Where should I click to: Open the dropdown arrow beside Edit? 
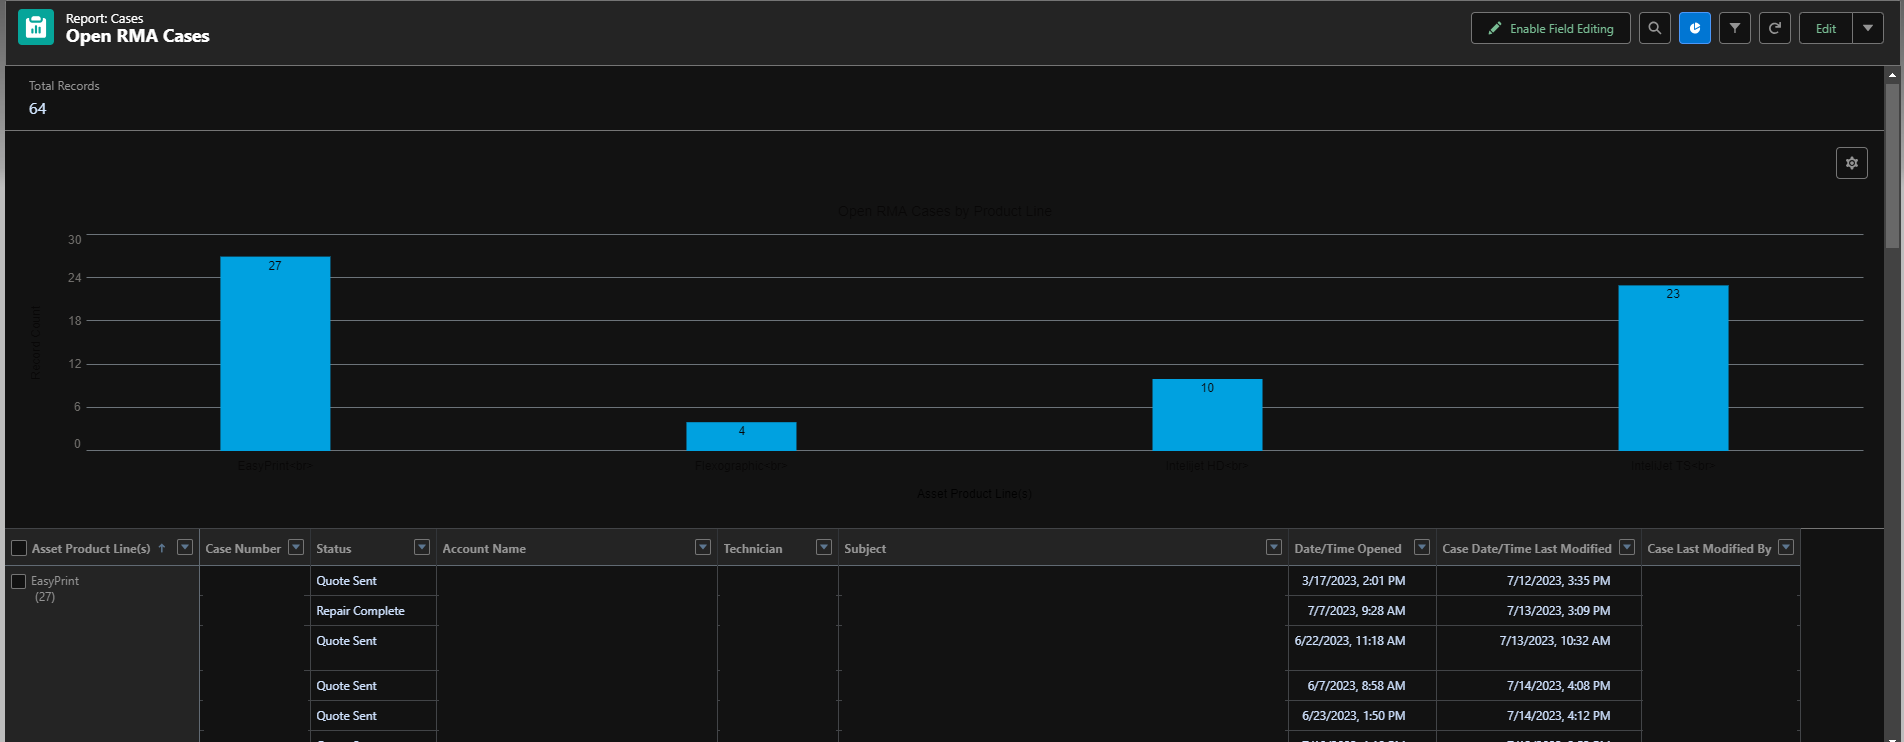[1868, 28]
